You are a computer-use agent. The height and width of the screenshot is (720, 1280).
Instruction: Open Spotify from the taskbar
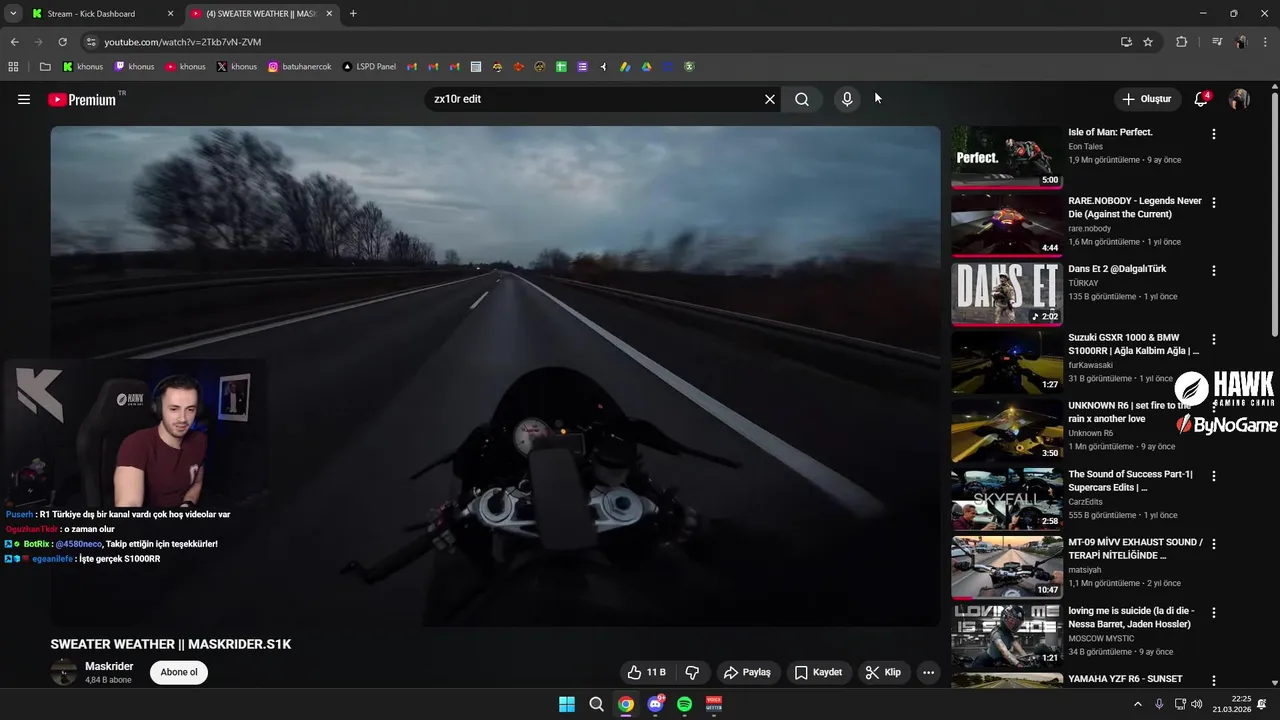(x=685, y=704)
